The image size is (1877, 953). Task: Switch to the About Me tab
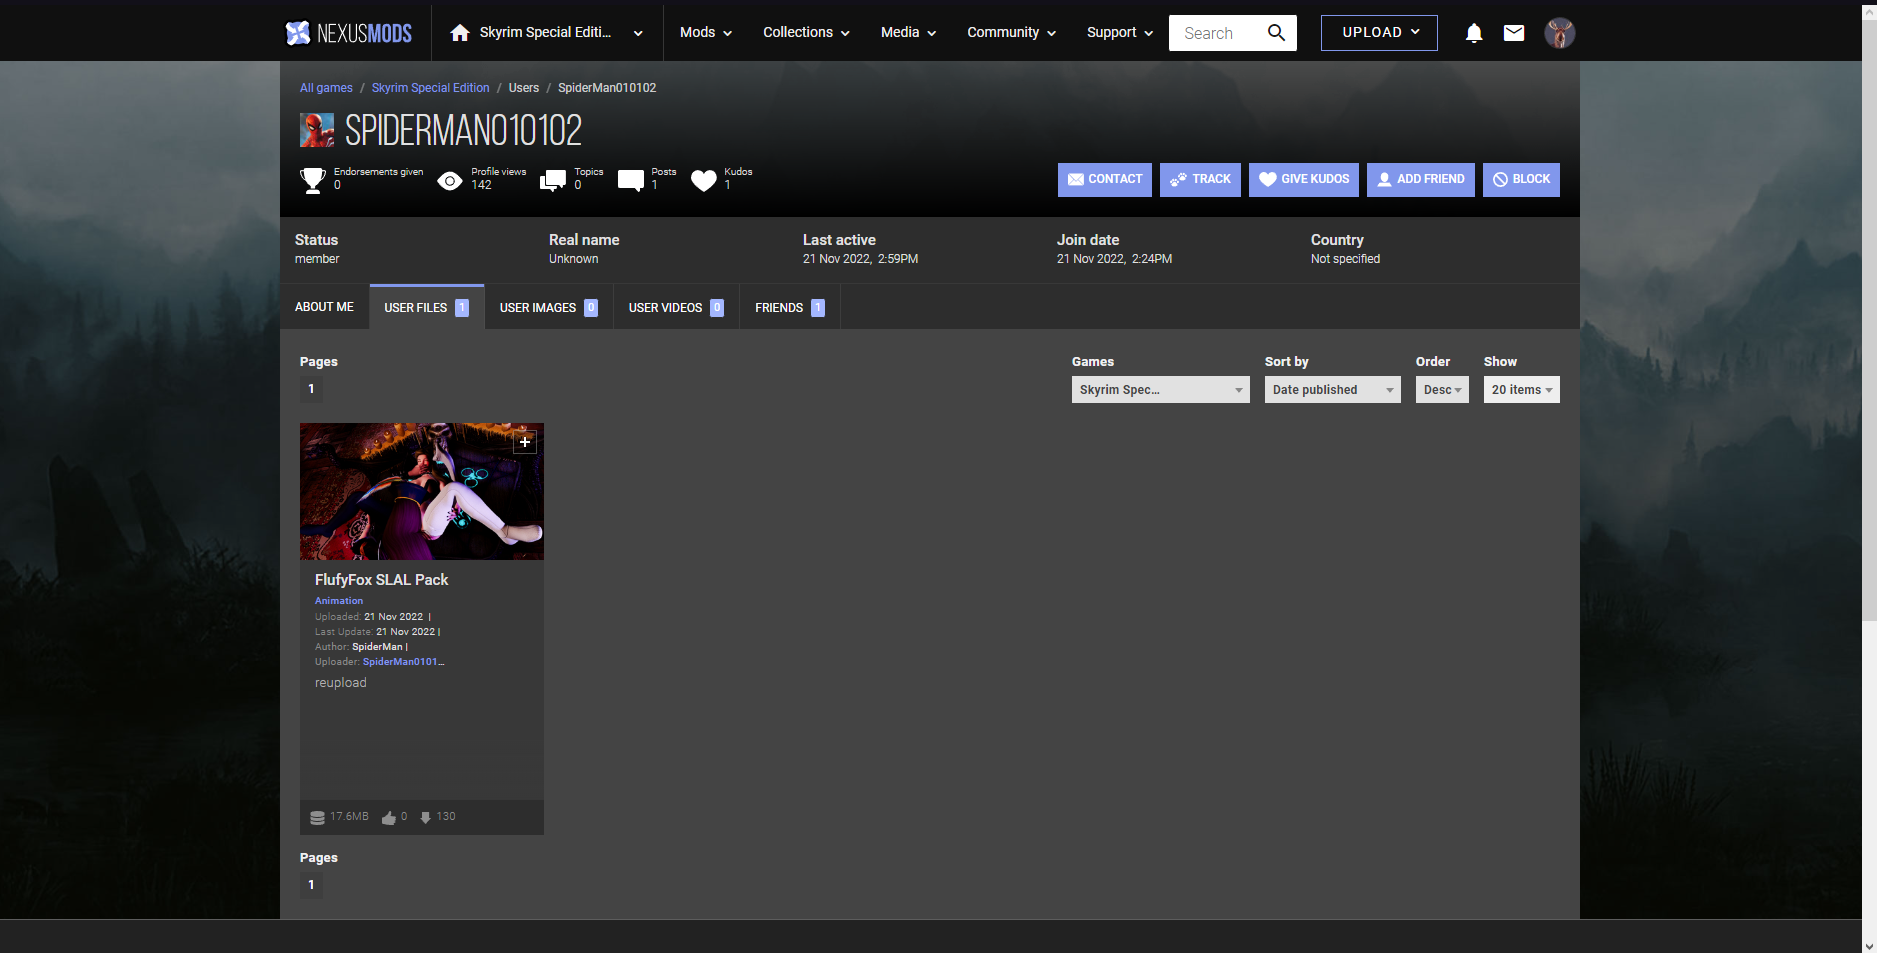click(x=324, y=307)
